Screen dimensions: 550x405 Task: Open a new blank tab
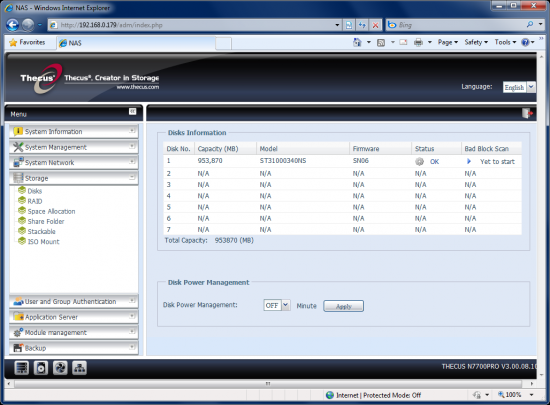click(223, 44)
